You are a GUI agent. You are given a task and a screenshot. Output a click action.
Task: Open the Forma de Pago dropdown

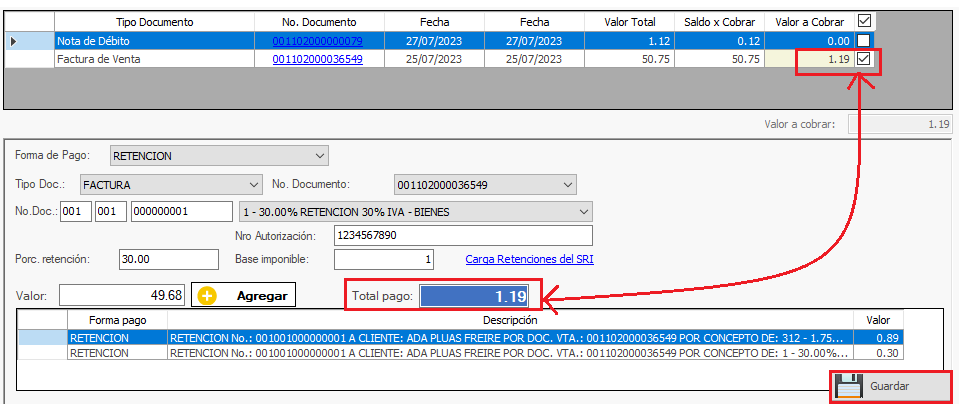tap(319, 156)
